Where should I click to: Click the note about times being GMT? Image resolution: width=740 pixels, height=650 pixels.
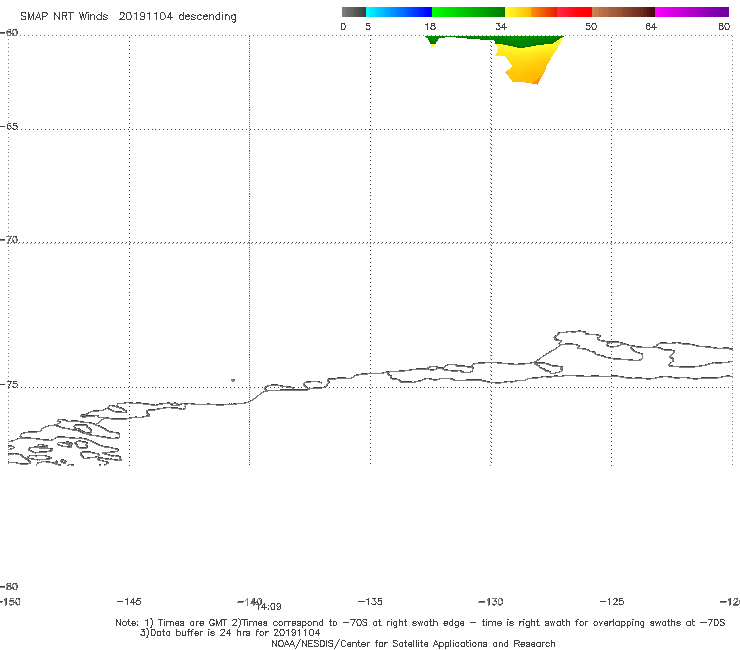tap(420, 623)
